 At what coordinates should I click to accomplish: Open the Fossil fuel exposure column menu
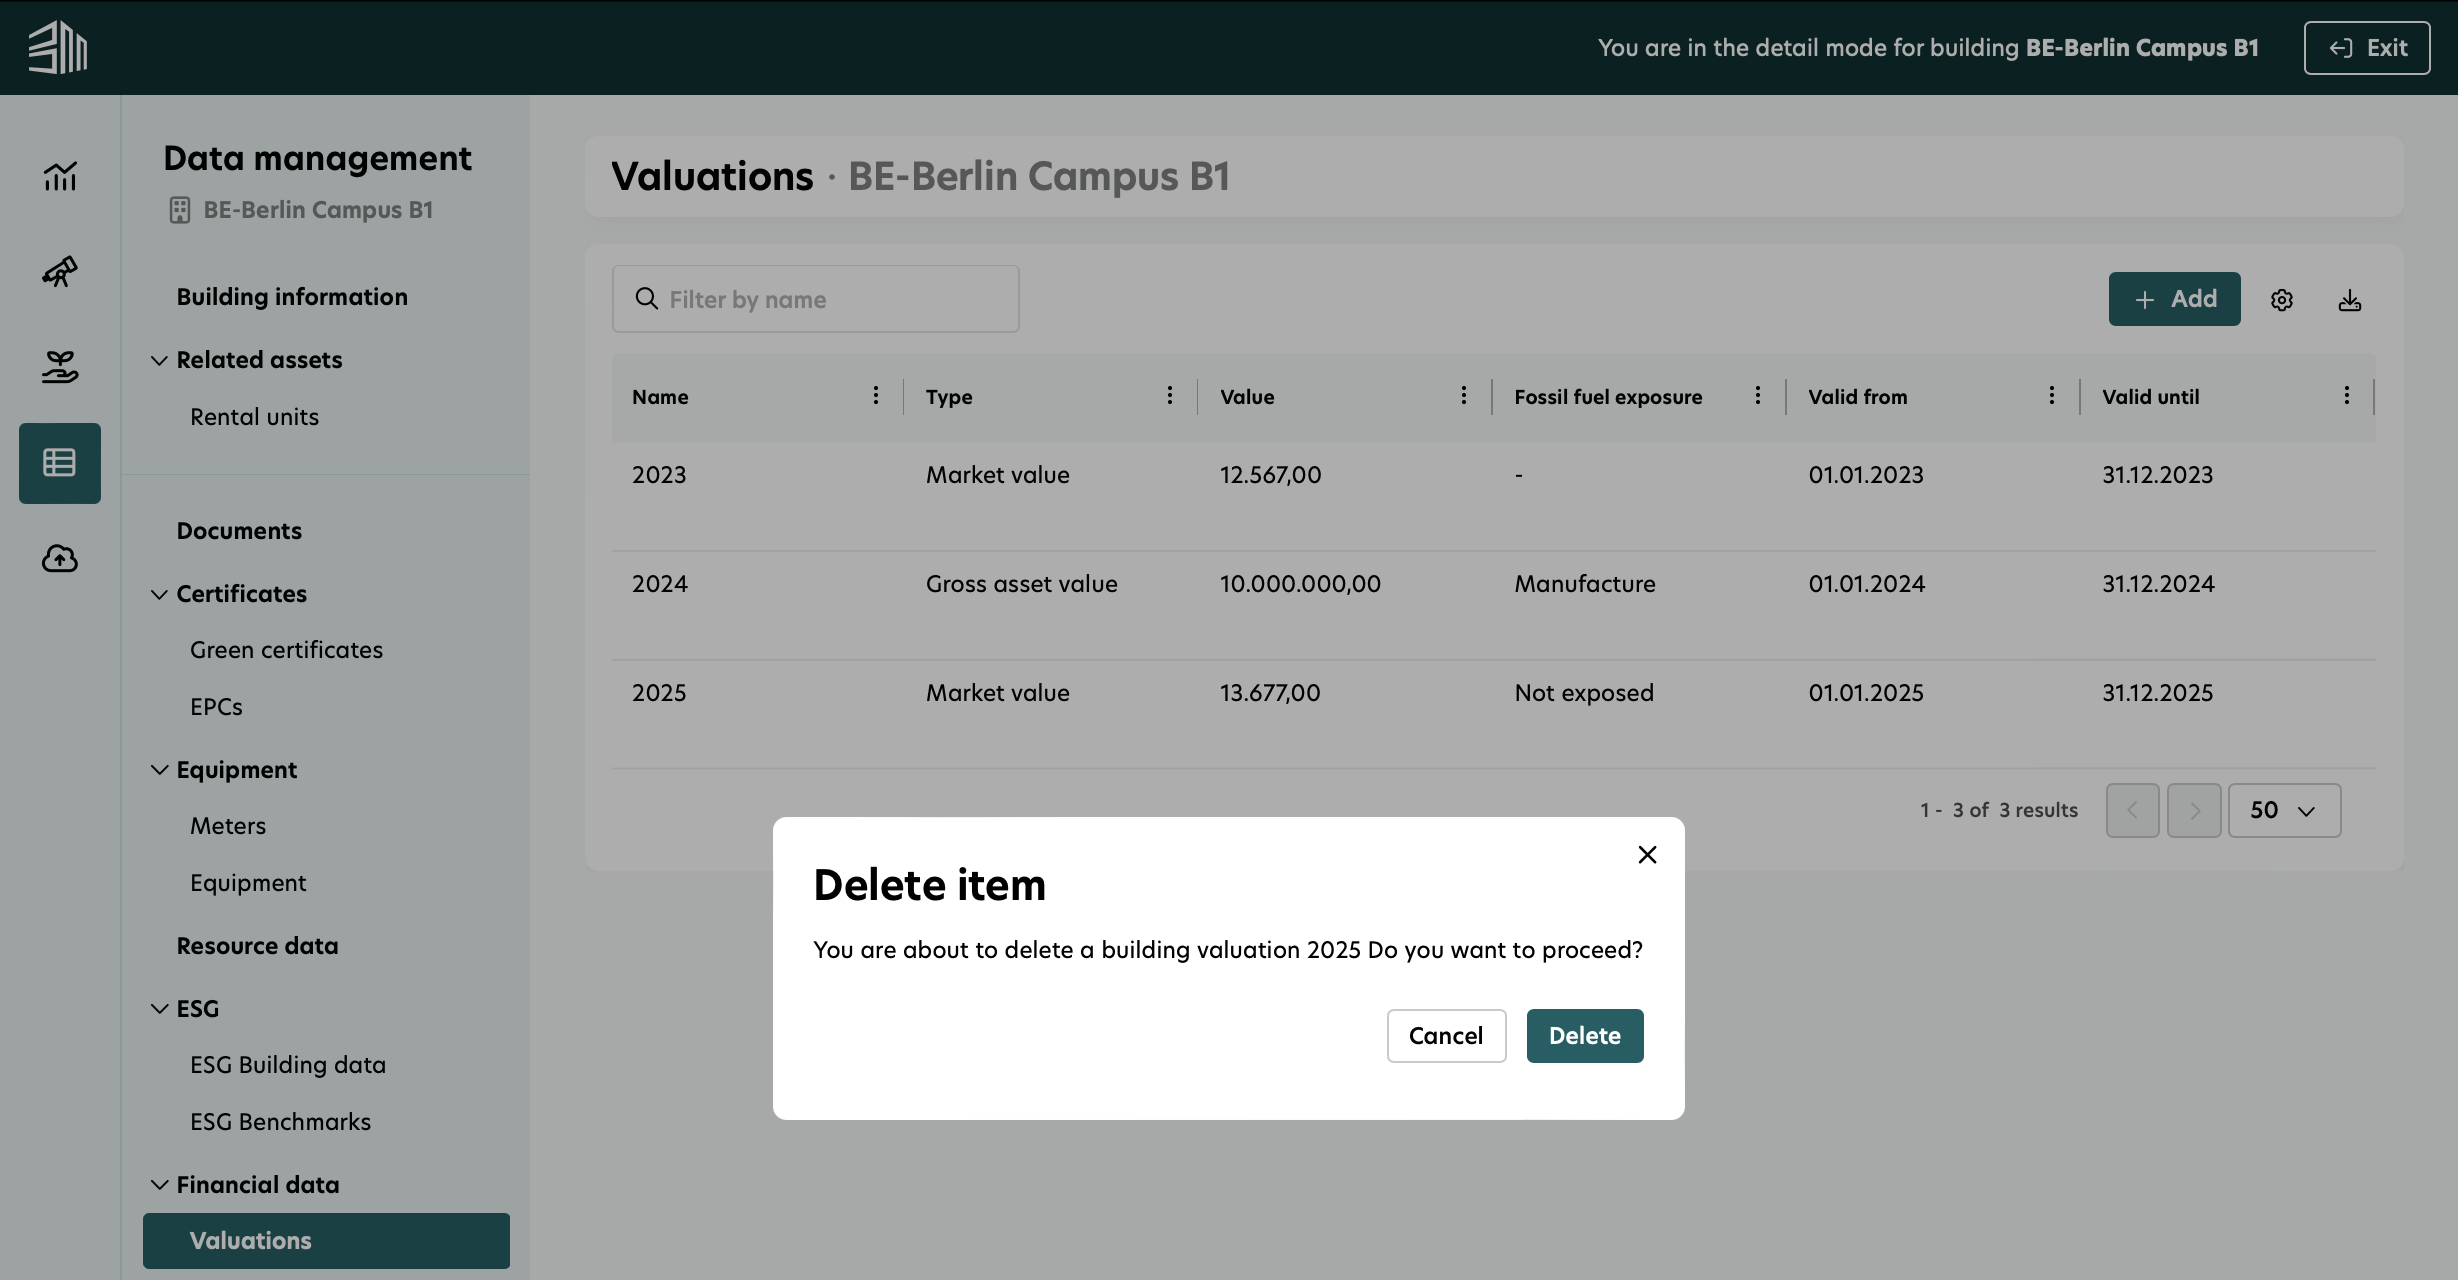(x=1759, y=395)
